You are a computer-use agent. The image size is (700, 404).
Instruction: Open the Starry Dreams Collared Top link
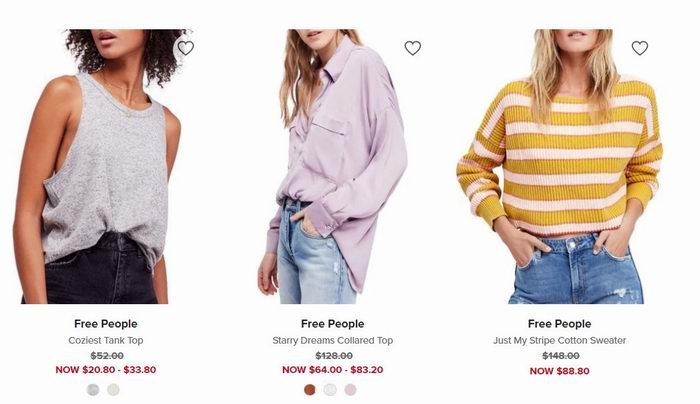333,340
